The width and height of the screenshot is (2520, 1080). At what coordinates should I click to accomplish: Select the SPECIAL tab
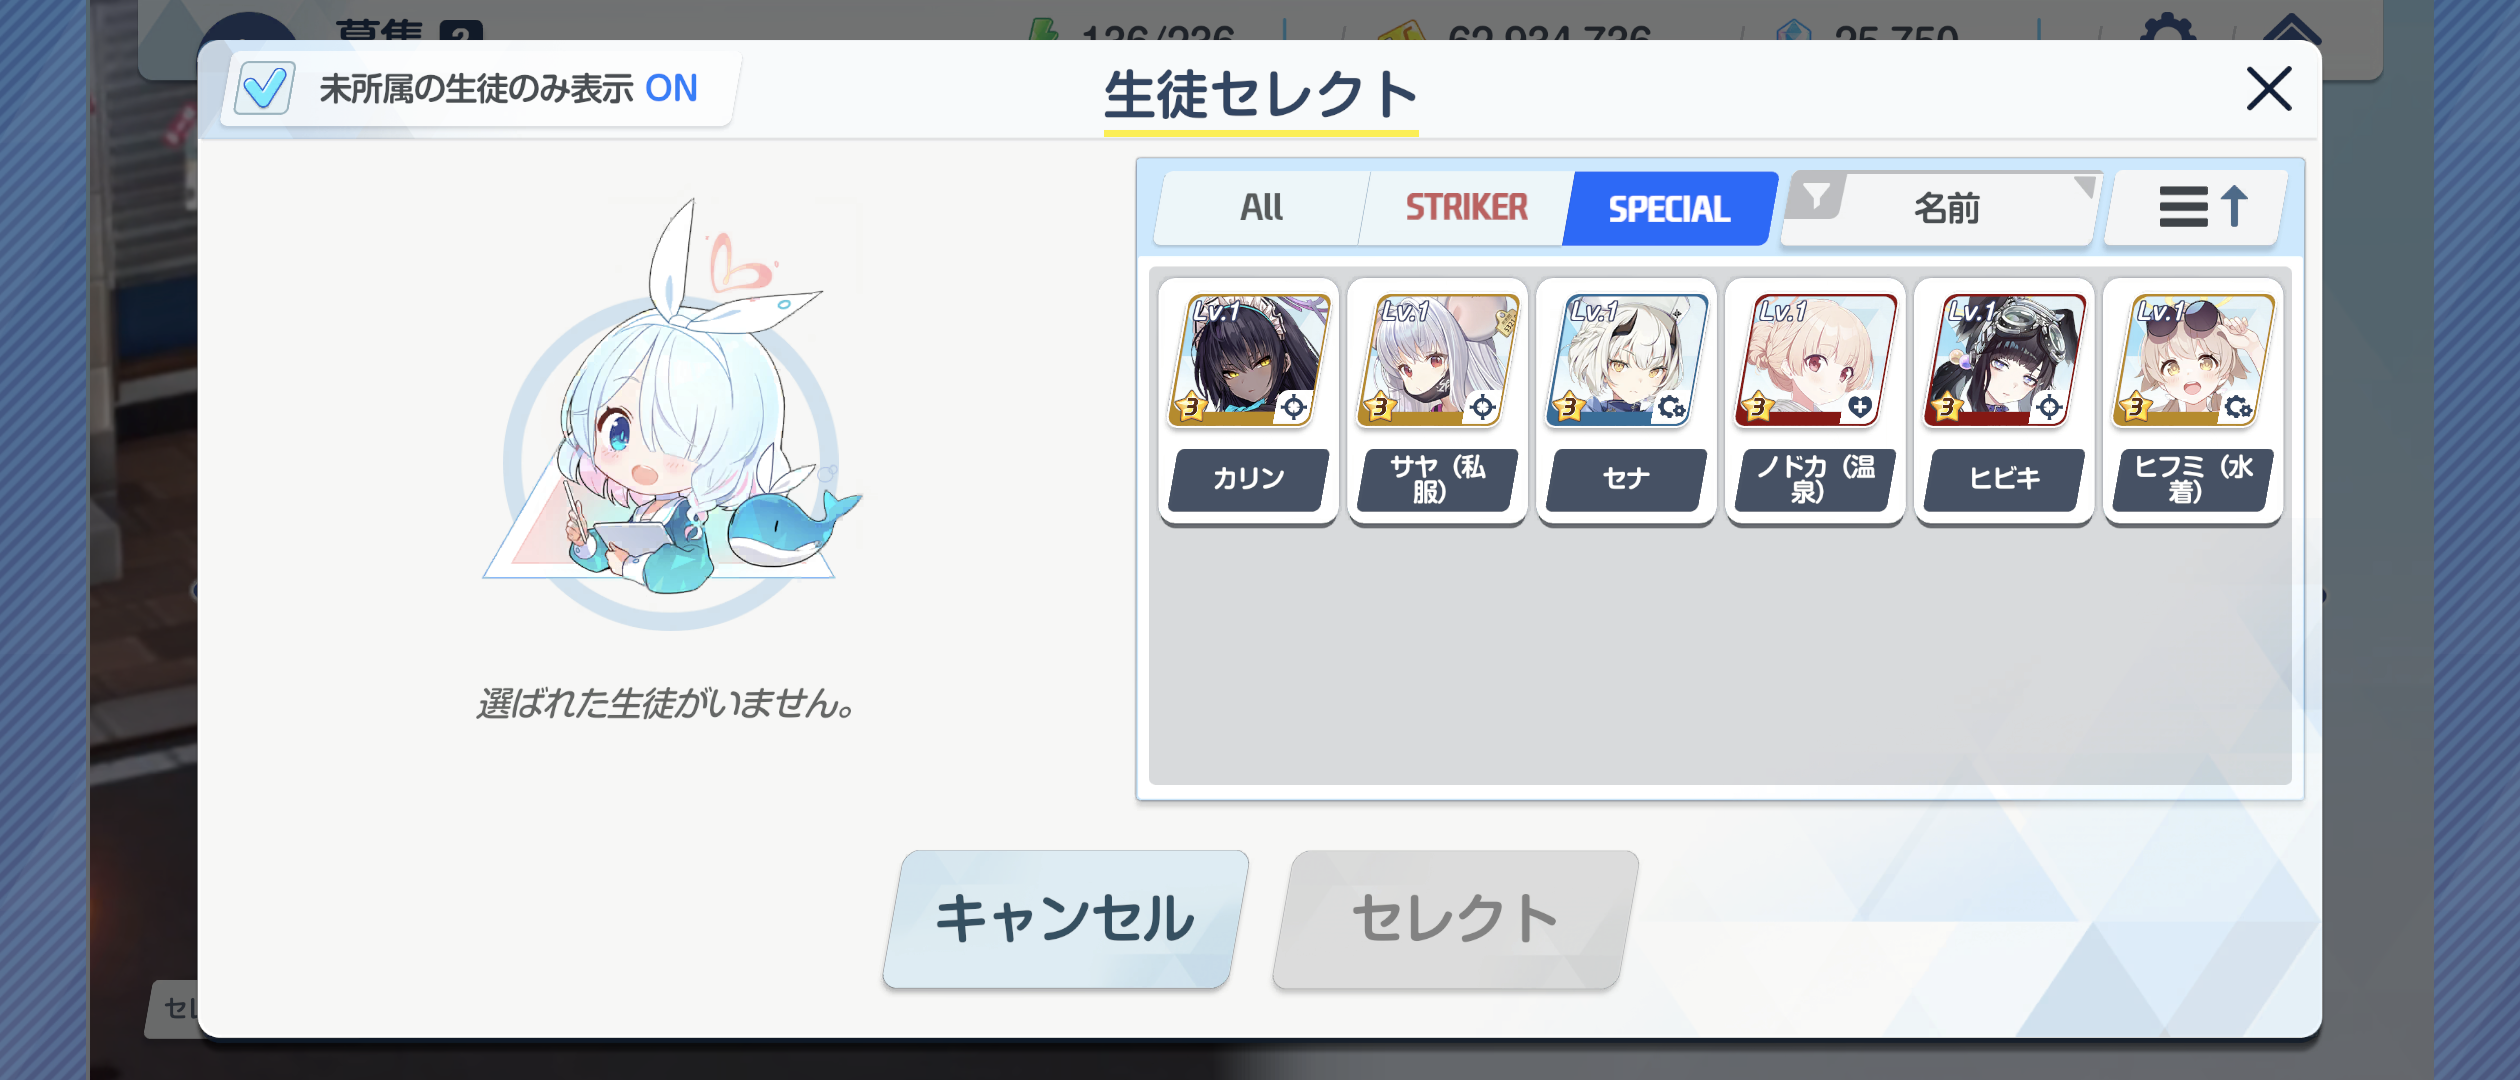1669,208
